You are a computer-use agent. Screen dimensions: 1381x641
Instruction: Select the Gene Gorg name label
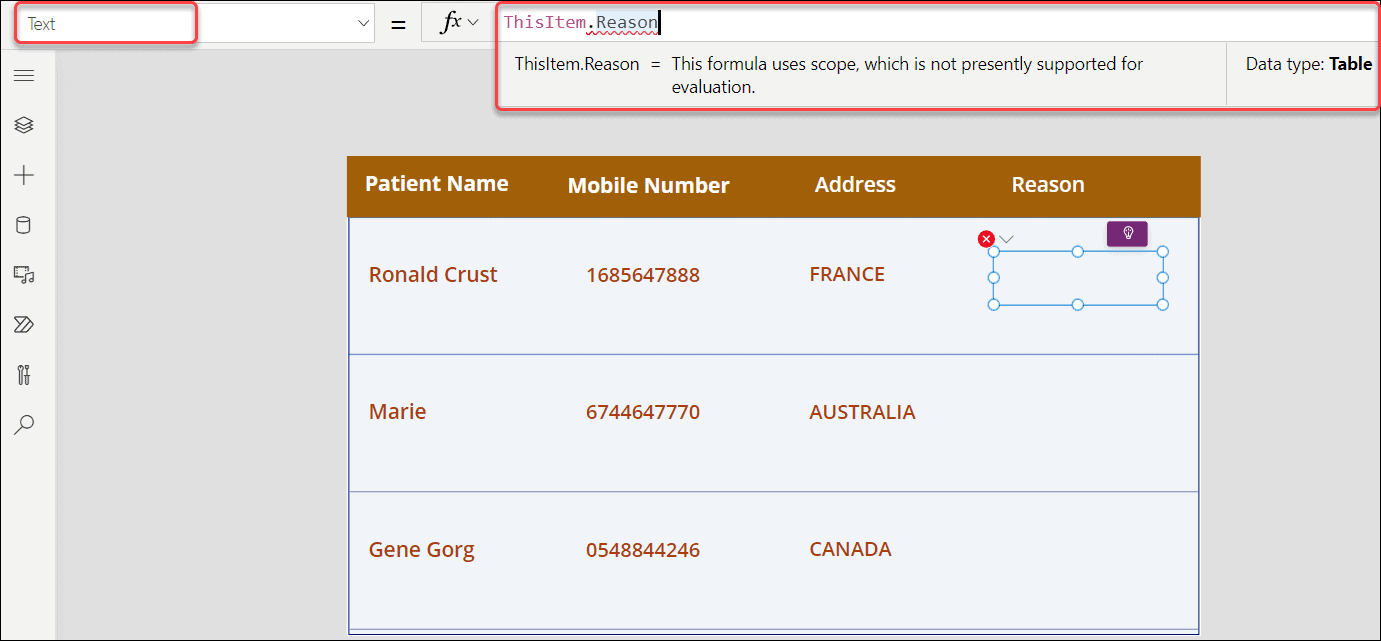pos(421,550)
